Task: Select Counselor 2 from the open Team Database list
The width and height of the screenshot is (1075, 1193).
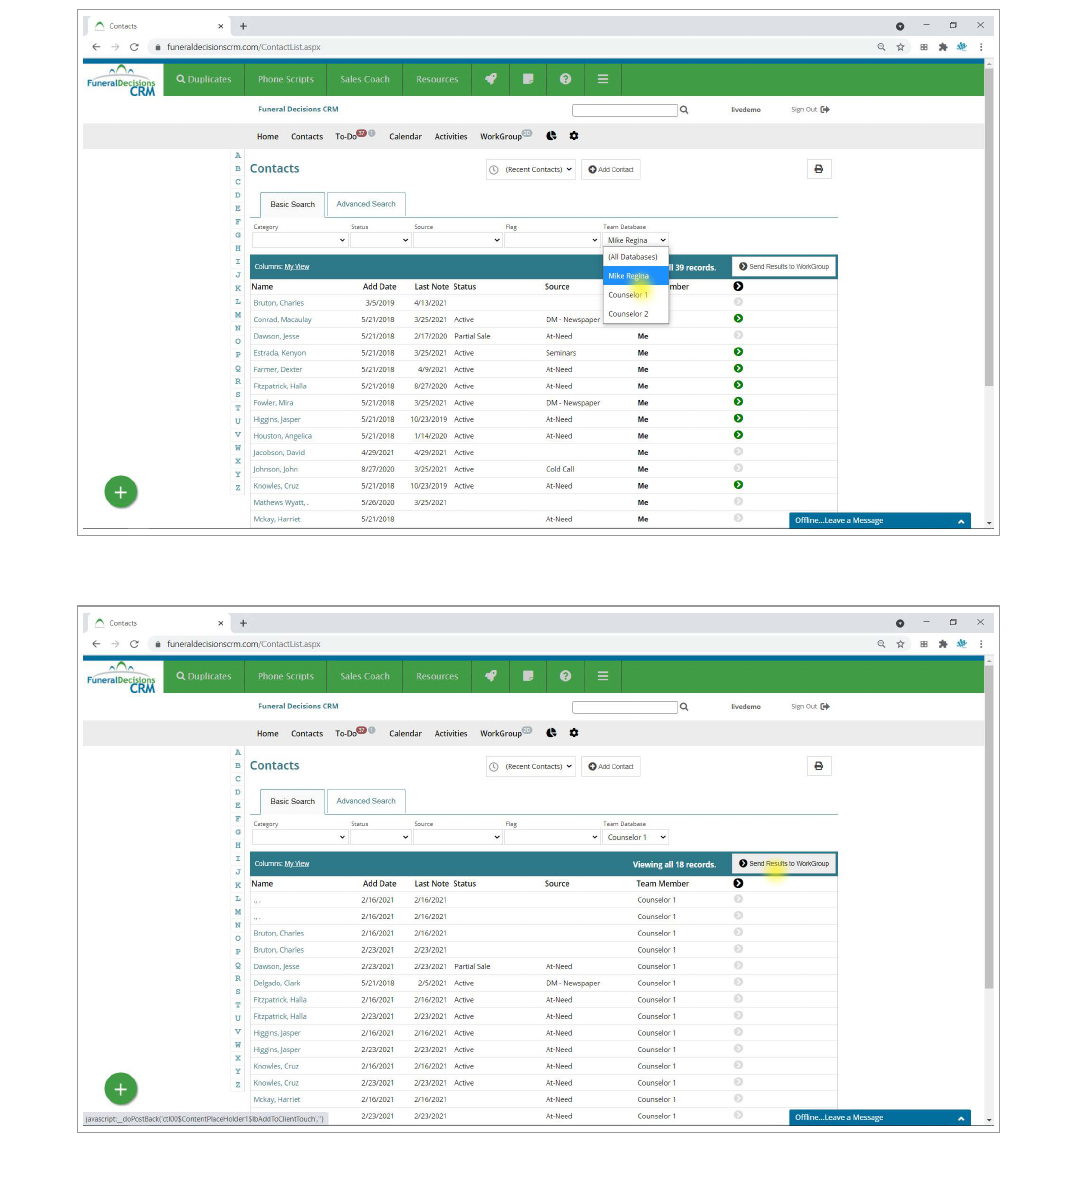Action: click(628, 314)
